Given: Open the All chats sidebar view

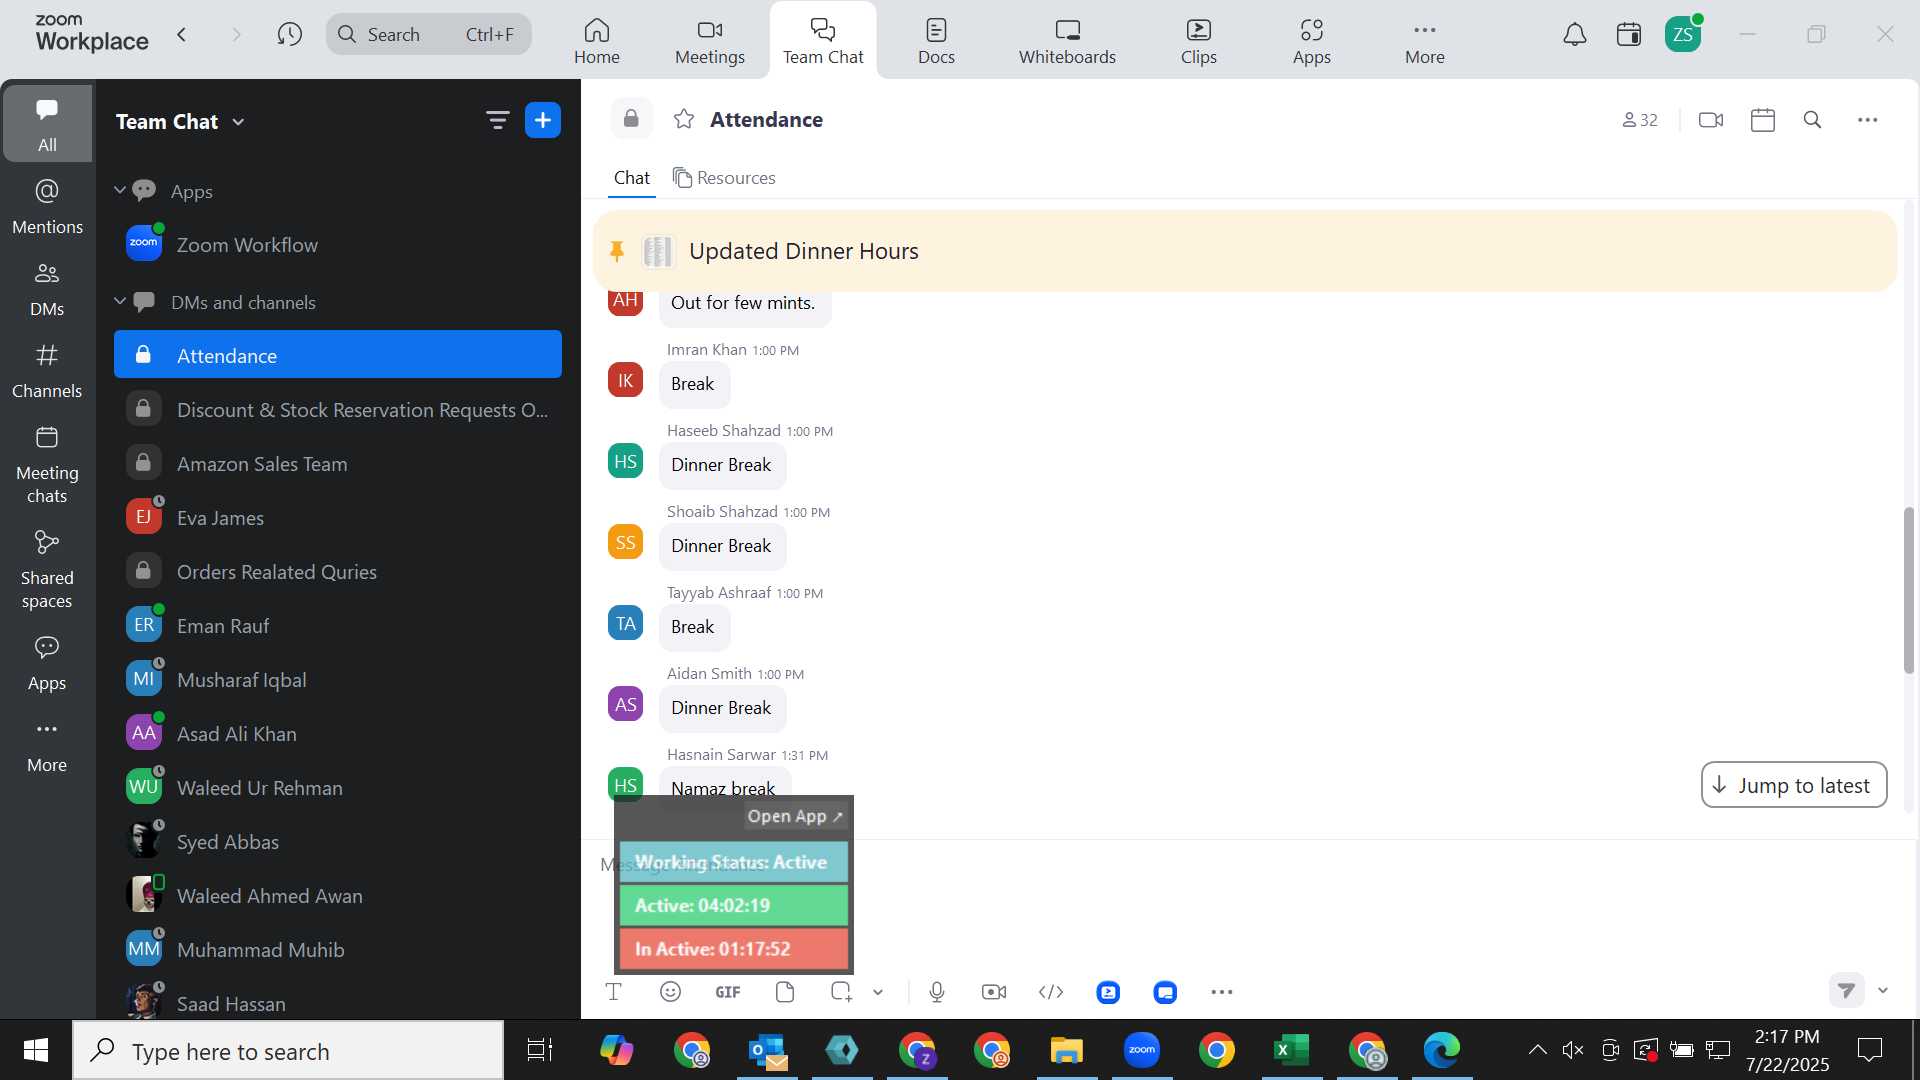Looking at the screenshot, I should [x=47, y=123].
